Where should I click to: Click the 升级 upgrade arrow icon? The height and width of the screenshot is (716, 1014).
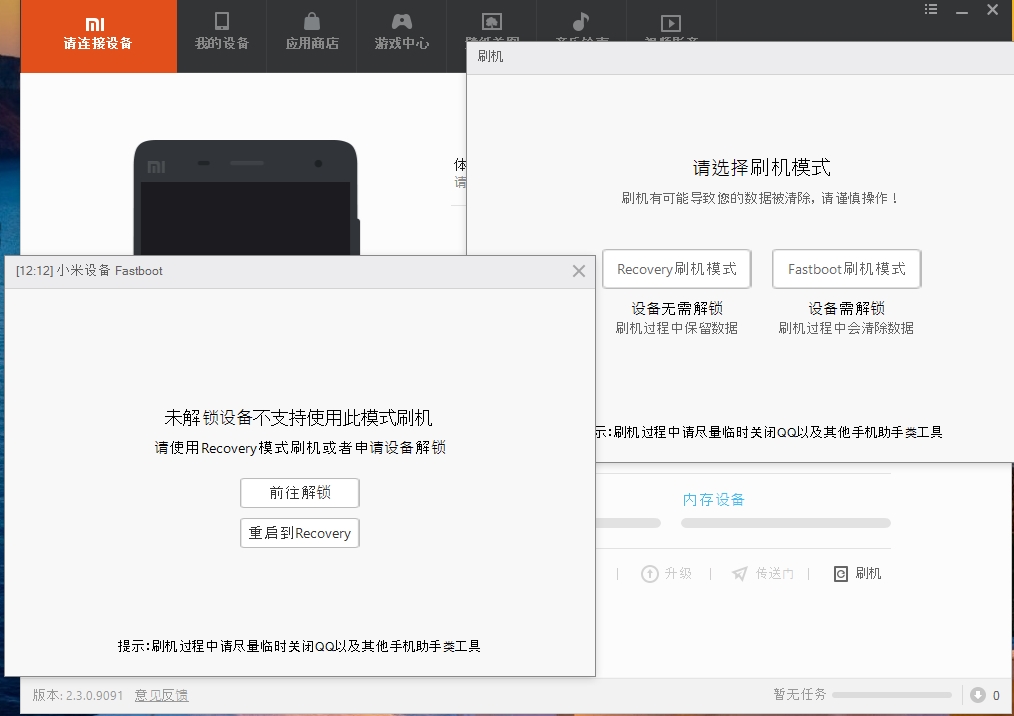650,574
